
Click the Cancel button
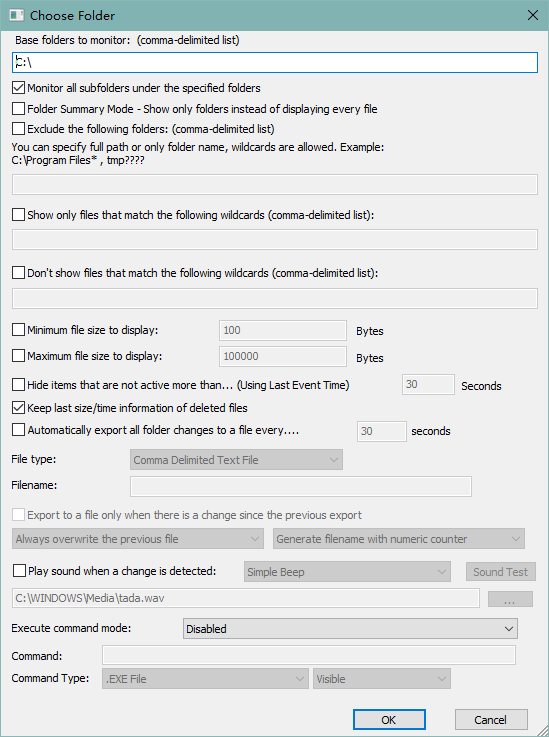click(491, 720)
